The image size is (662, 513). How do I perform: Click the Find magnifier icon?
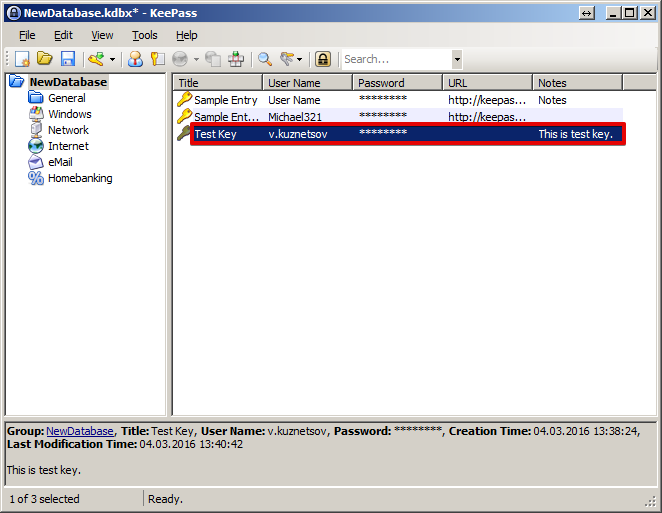(x=265, y=59)
